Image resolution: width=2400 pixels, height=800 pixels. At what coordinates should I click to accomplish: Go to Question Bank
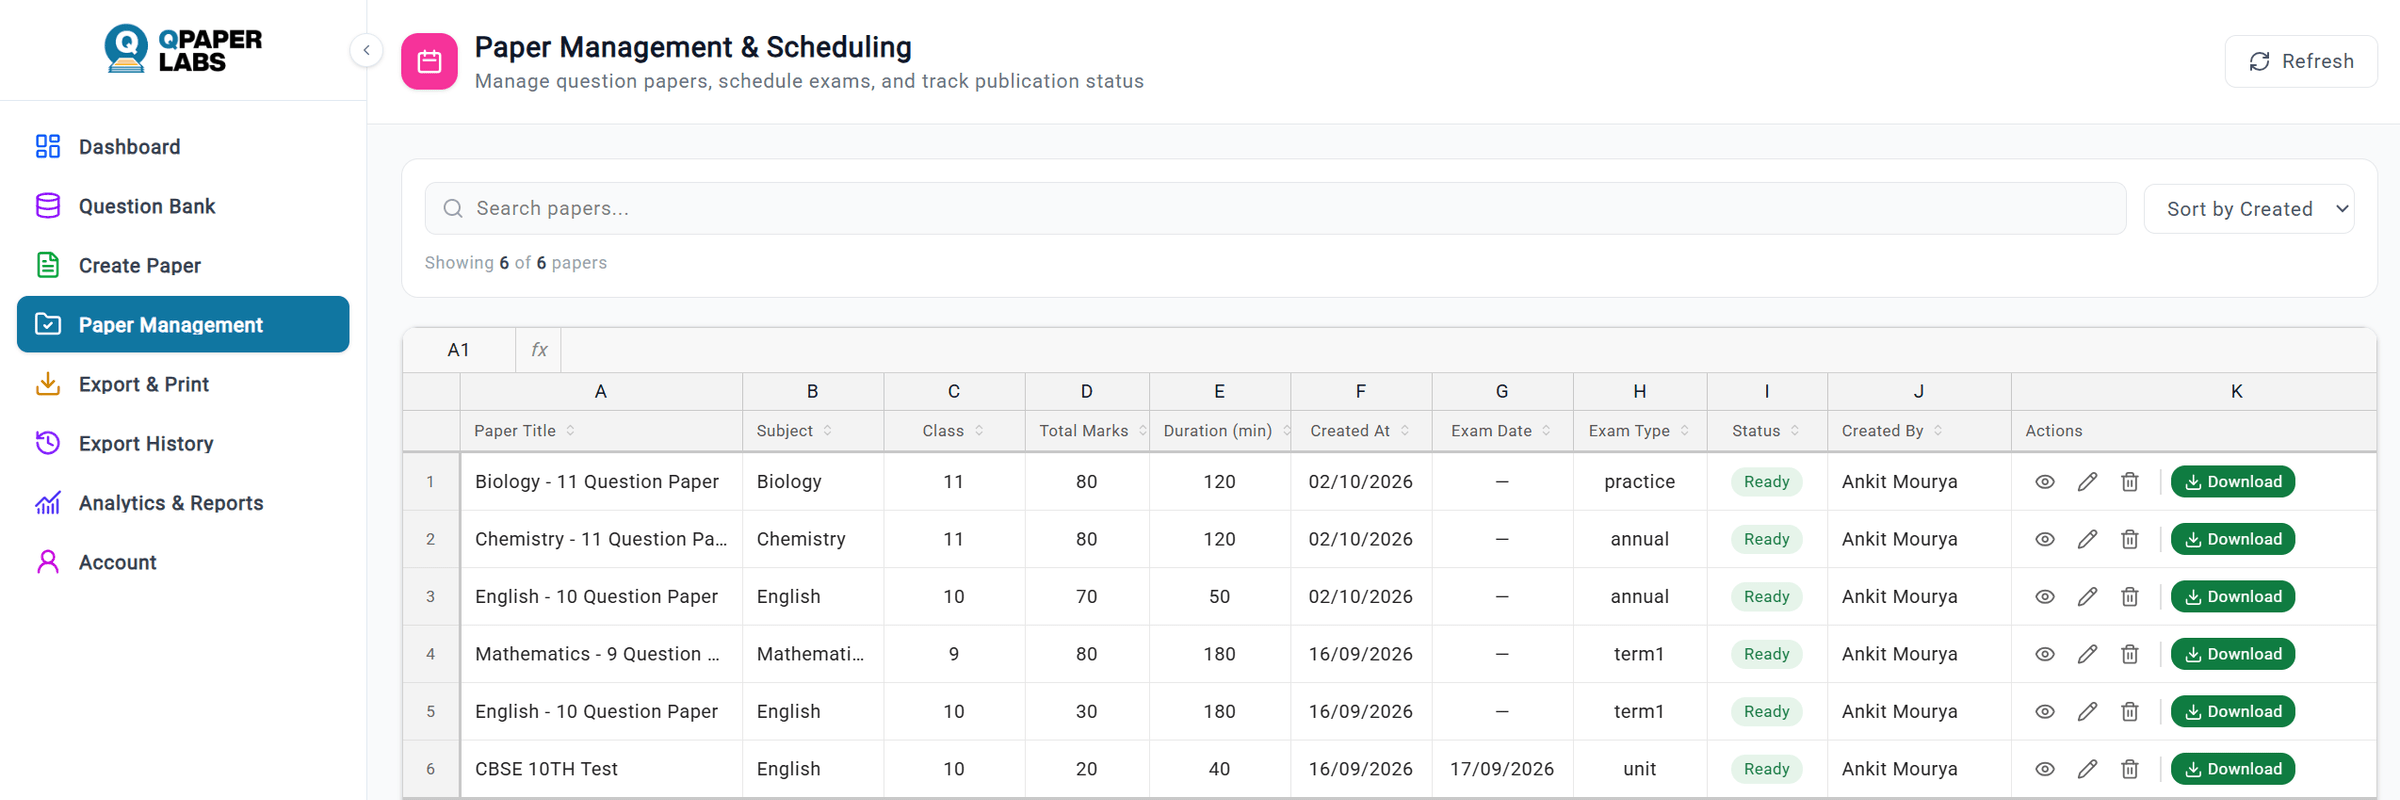click(183, 206)
